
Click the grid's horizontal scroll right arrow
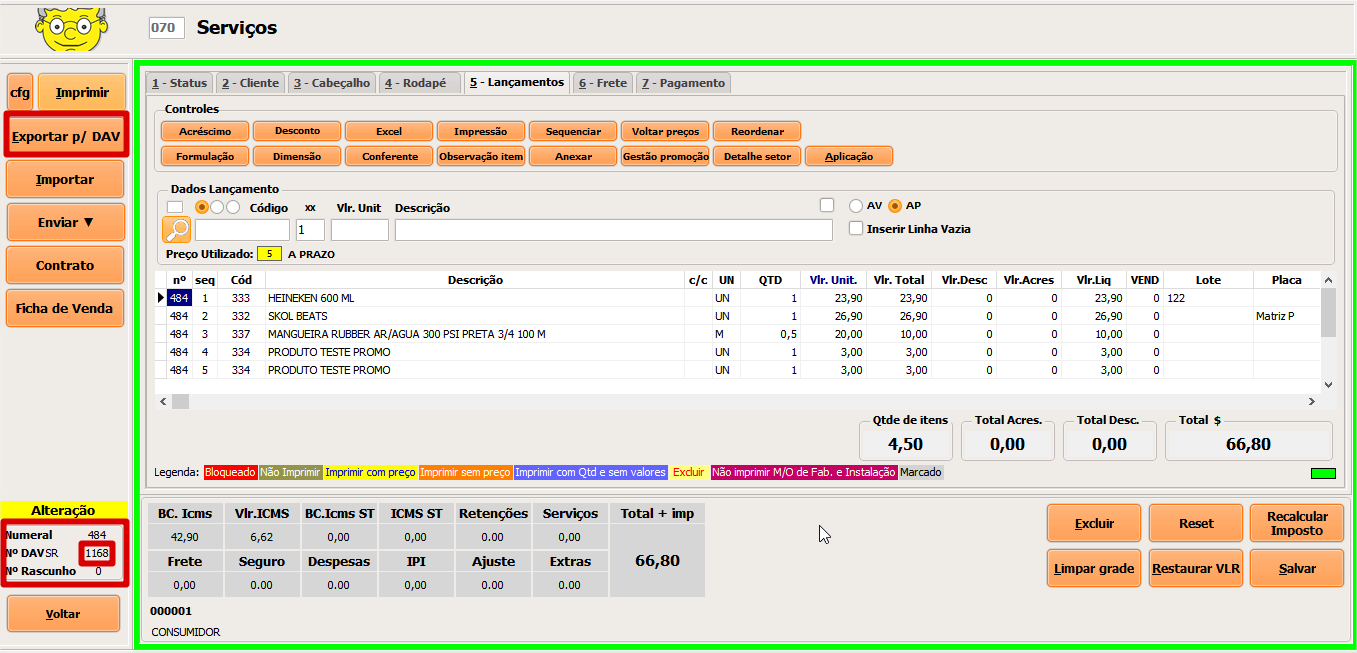point(1312,401)
